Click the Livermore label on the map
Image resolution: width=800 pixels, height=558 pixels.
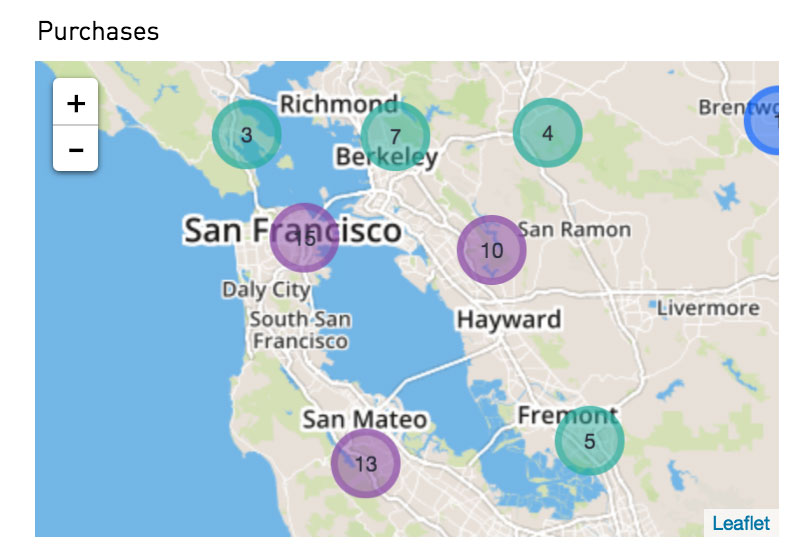[x=708, y=308]
